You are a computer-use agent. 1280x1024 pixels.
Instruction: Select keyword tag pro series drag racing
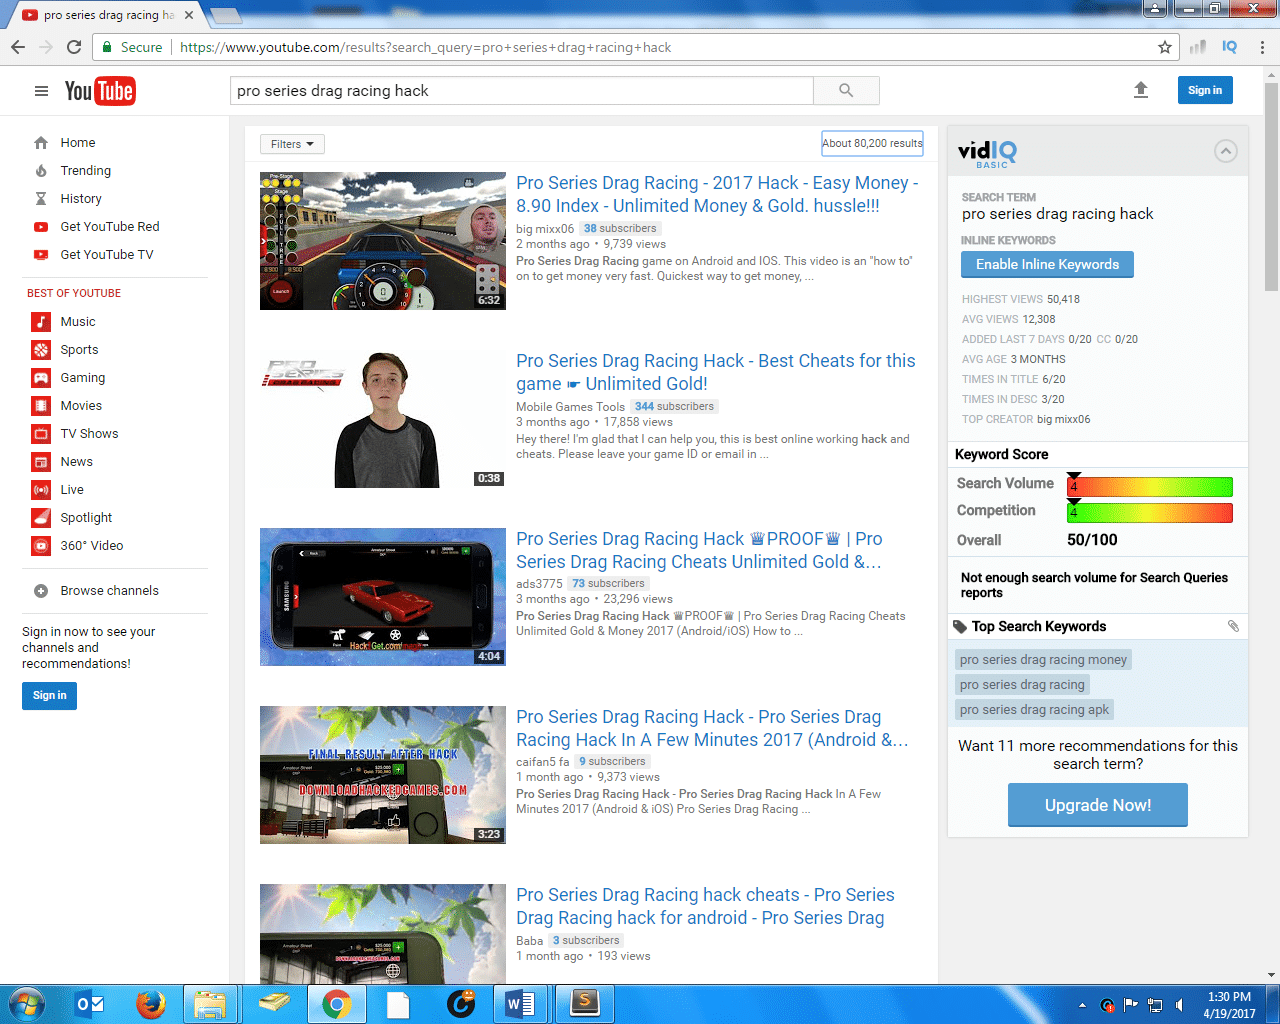coord(1022,685)
